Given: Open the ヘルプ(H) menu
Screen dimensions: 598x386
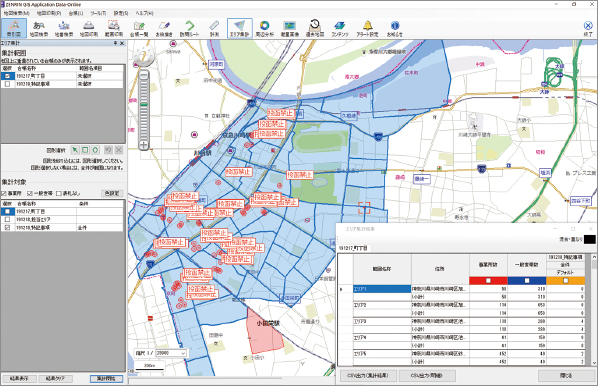Looking at the screenshot, I should click(145, 13).
